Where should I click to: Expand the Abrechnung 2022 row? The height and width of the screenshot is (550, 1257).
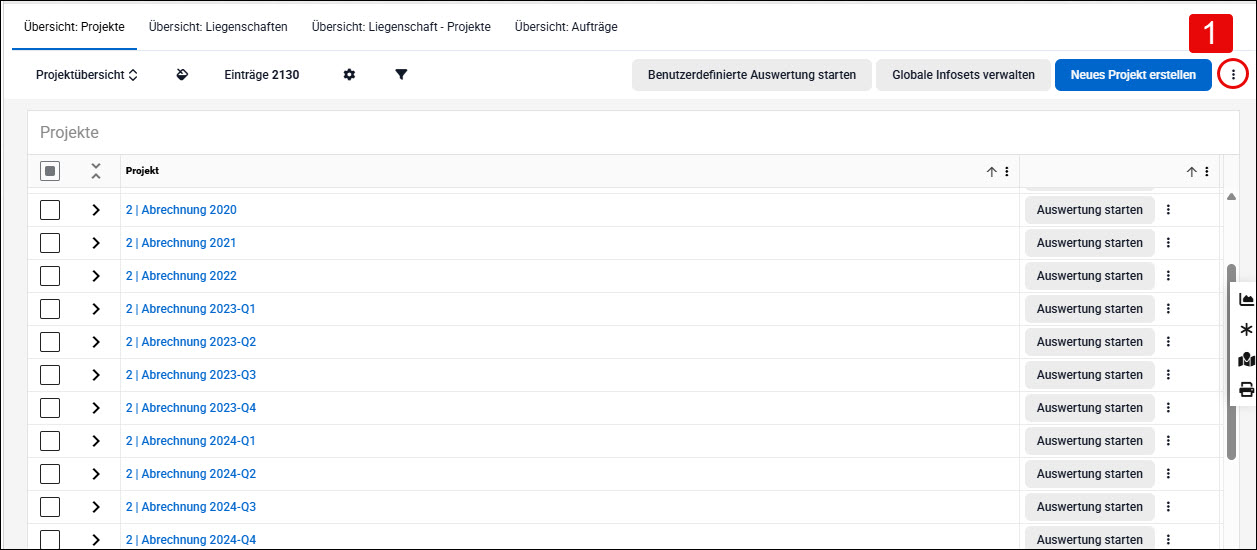coord(96,276)
